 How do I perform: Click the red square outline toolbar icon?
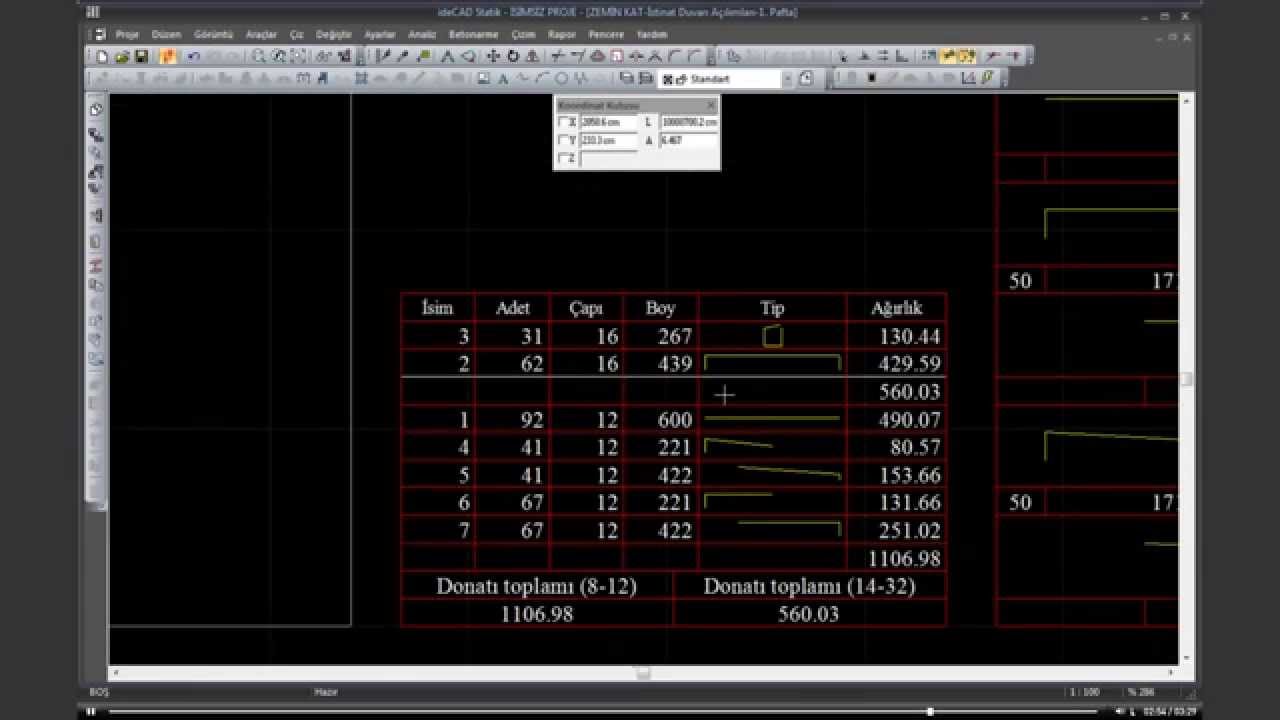coord(617,56)
